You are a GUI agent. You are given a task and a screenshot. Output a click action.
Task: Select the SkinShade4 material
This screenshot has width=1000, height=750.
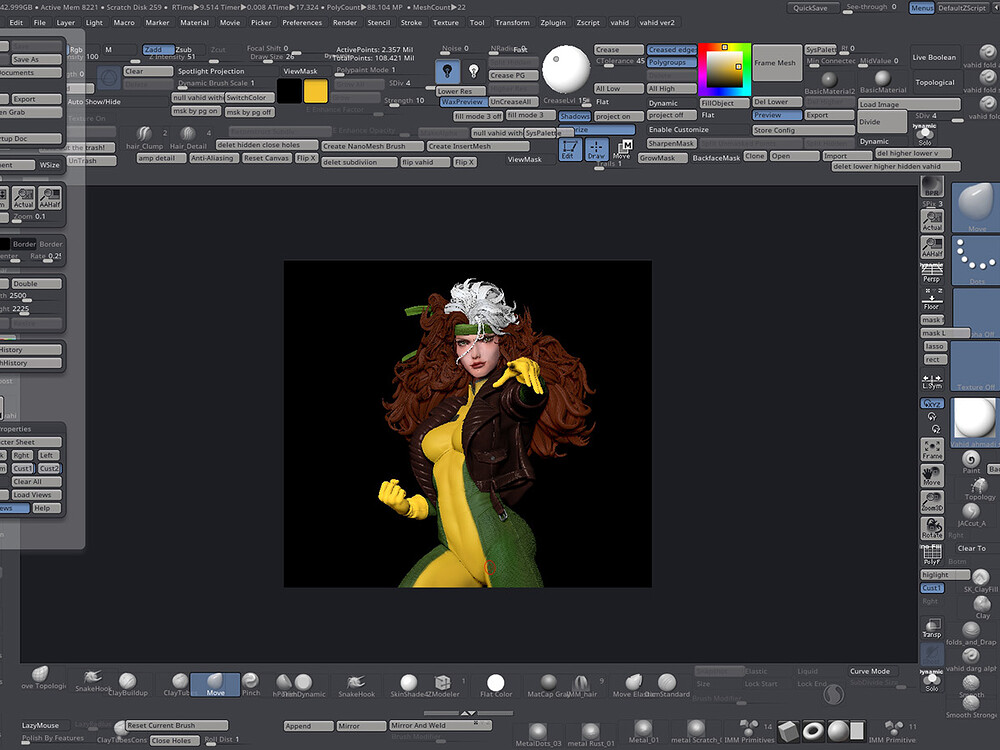pyautogui.click(x=408, y=684)
